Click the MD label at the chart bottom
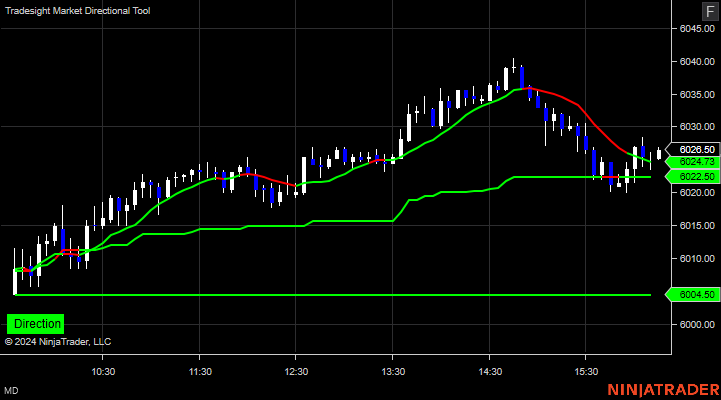This screenshot has width=721, height=400. (x=11, y=391)
